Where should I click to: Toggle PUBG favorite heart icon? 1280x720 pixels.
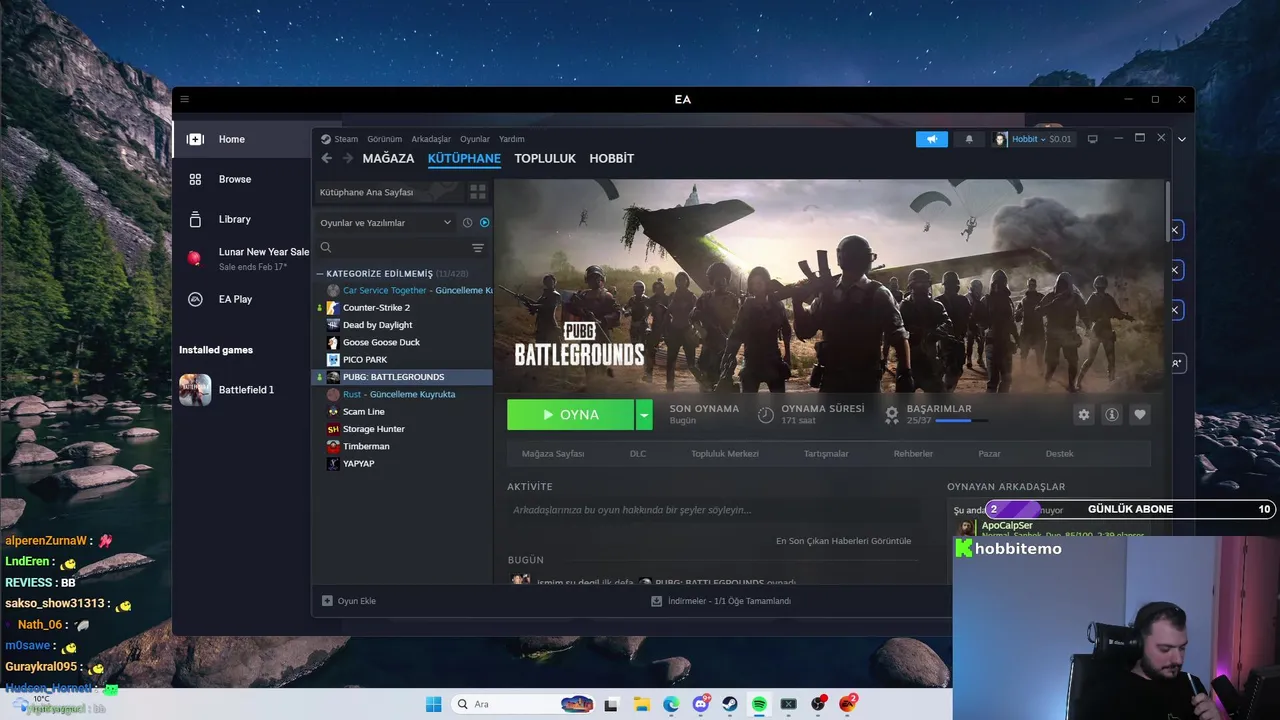pos(1139,415)
